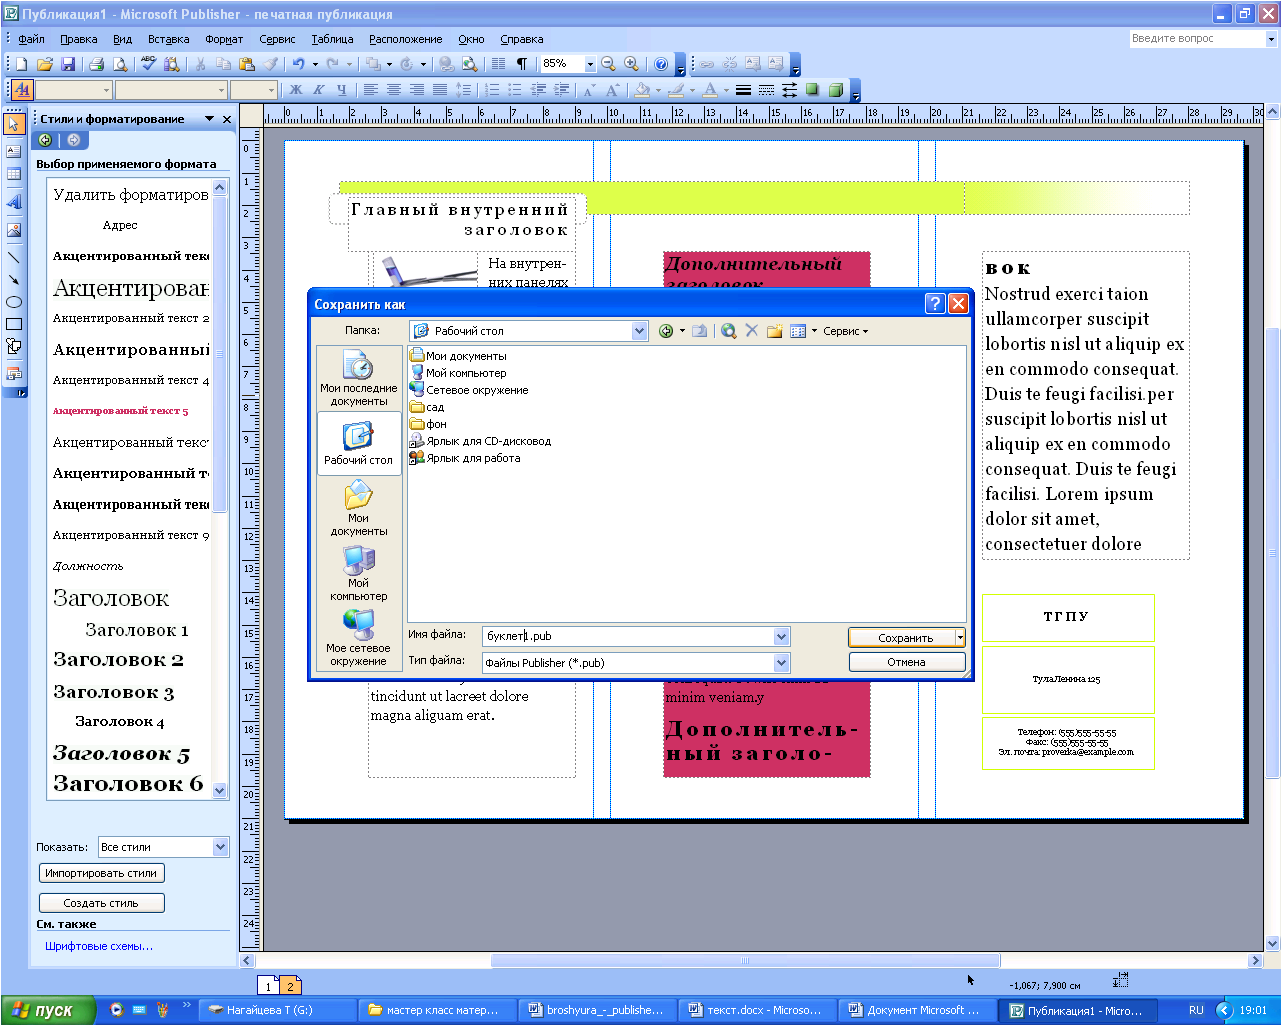Click Импортировать стили button
This screenshot has width=1282, height=1026.
click(101, 873)
